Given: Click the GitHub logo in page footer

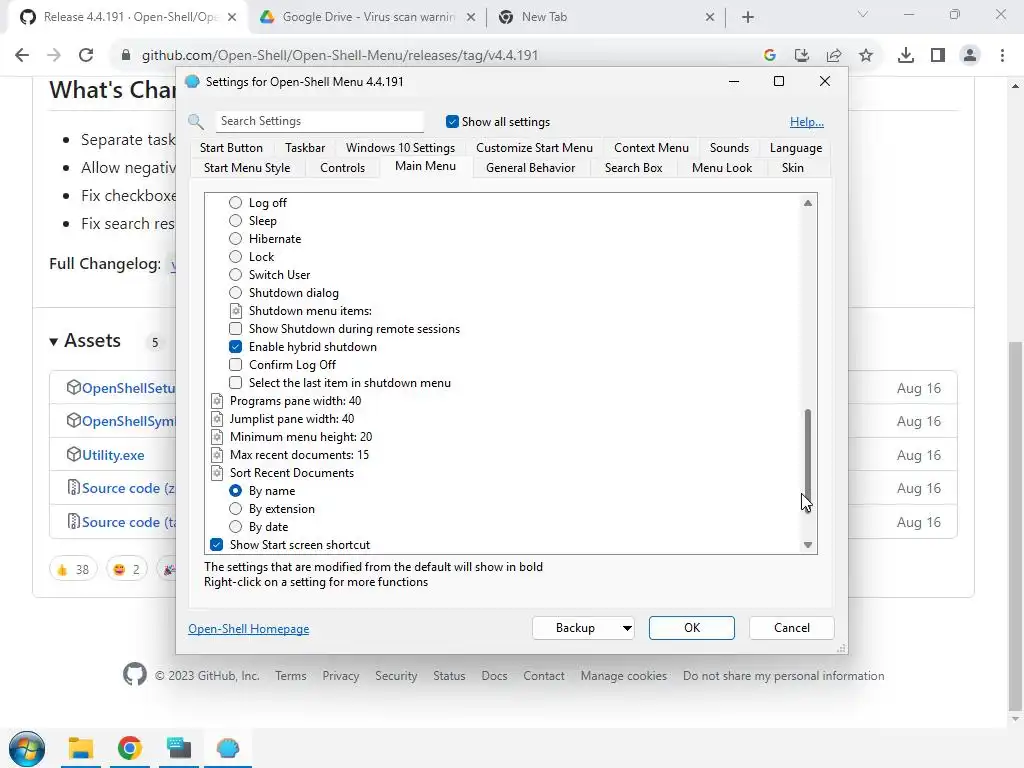Looking at the screenshot, I should click(x=135, y=675).
